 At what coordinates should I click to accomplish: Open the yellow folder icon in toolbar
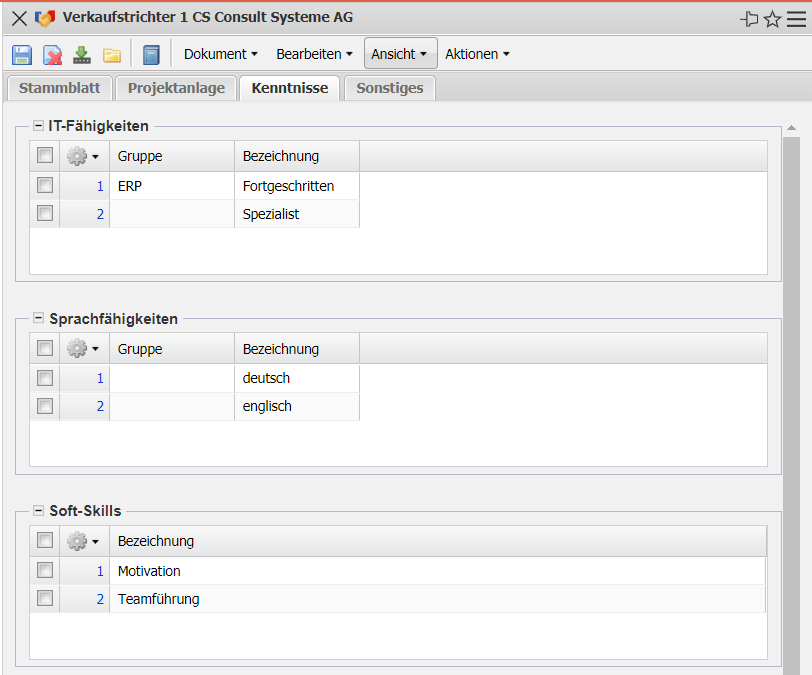(111, 55)
